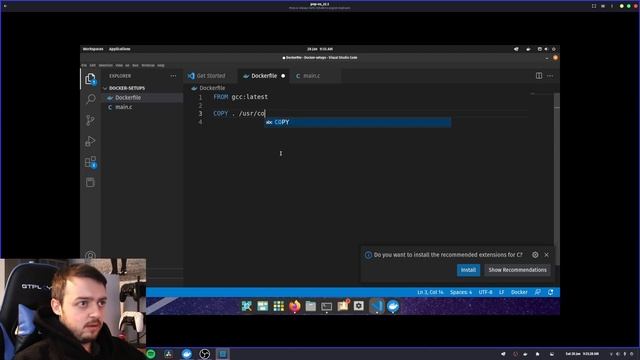Click the UTF-8 encoding indicator
The width and height of the screenshot is (640, 360).
[x=485, y=292]
